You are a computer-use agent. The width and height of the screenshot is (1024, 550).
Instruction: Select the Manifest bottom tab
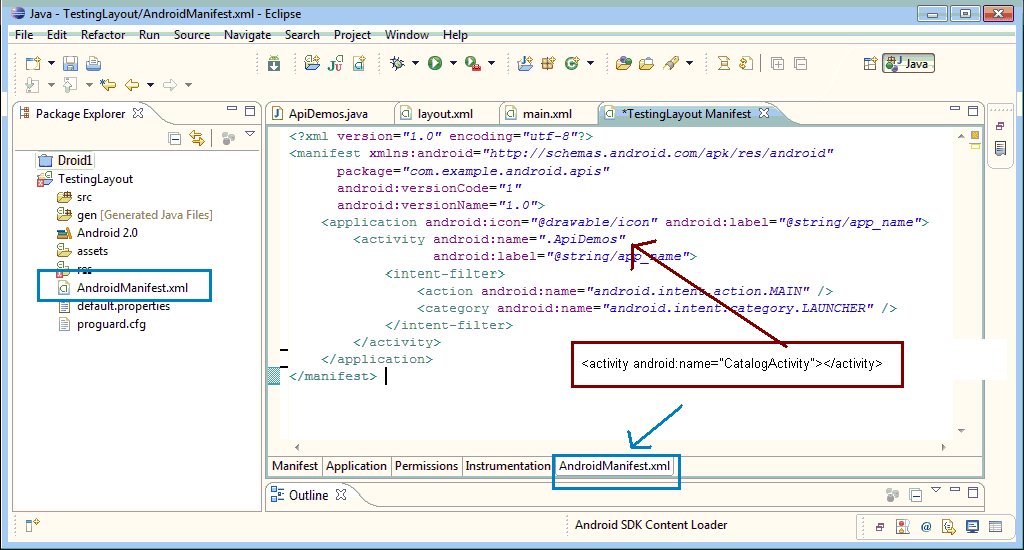295,466
